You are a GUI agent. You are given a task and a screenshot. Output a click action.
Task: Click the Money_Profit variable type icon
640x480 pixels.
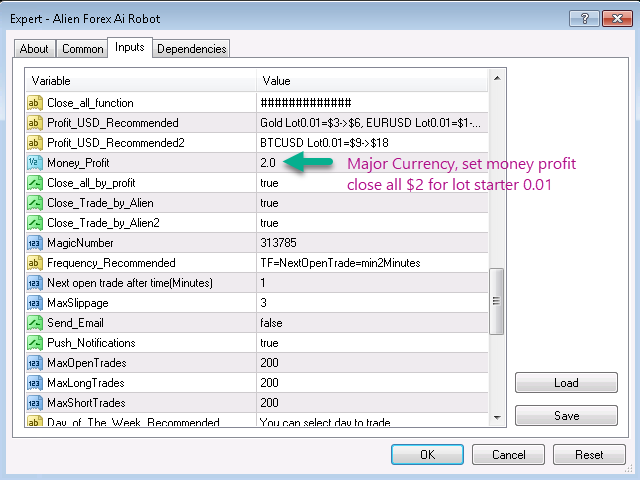35,163
